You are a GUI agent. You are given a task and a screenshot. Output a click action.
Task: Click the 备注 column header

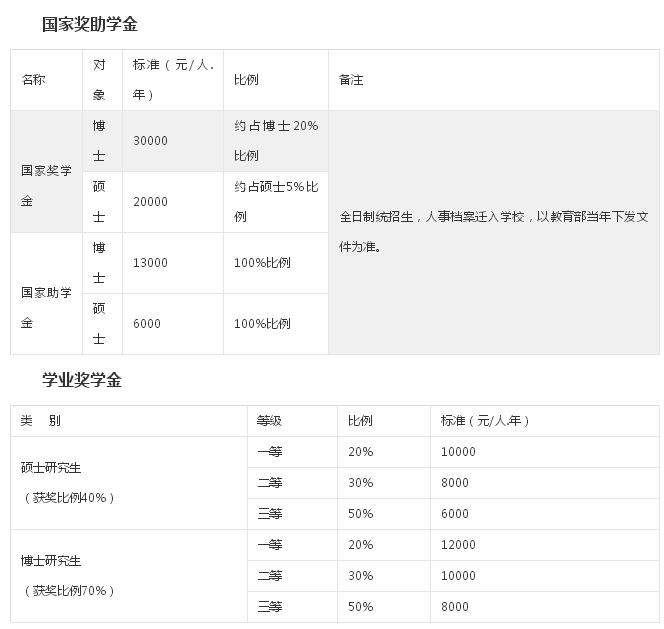(351, 80)
